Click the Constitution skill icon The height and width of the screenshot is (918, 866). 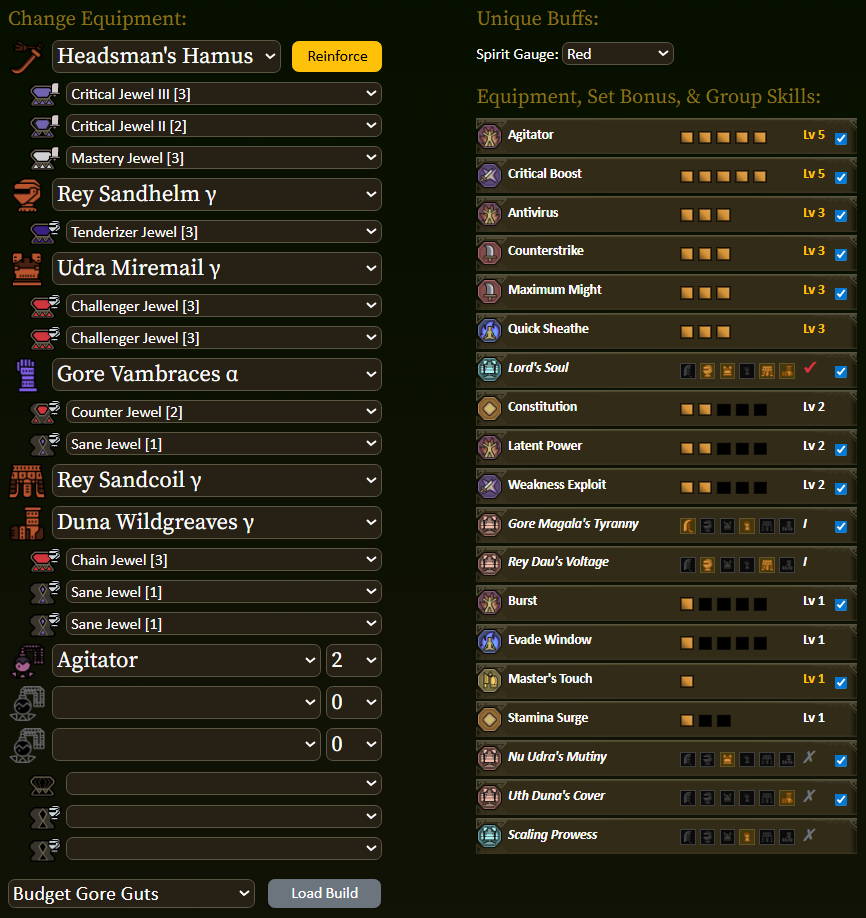pos(490,407)
